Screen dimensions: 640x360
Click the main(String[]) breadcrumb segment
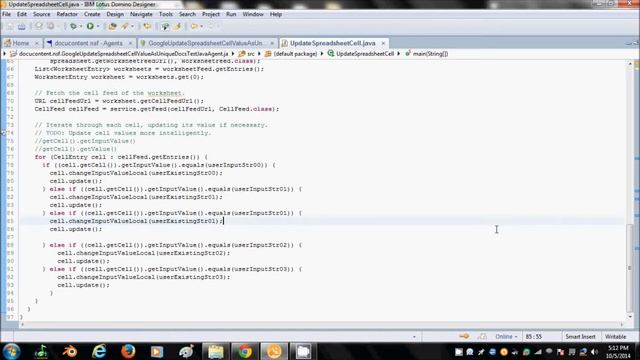tap(427, 54)
